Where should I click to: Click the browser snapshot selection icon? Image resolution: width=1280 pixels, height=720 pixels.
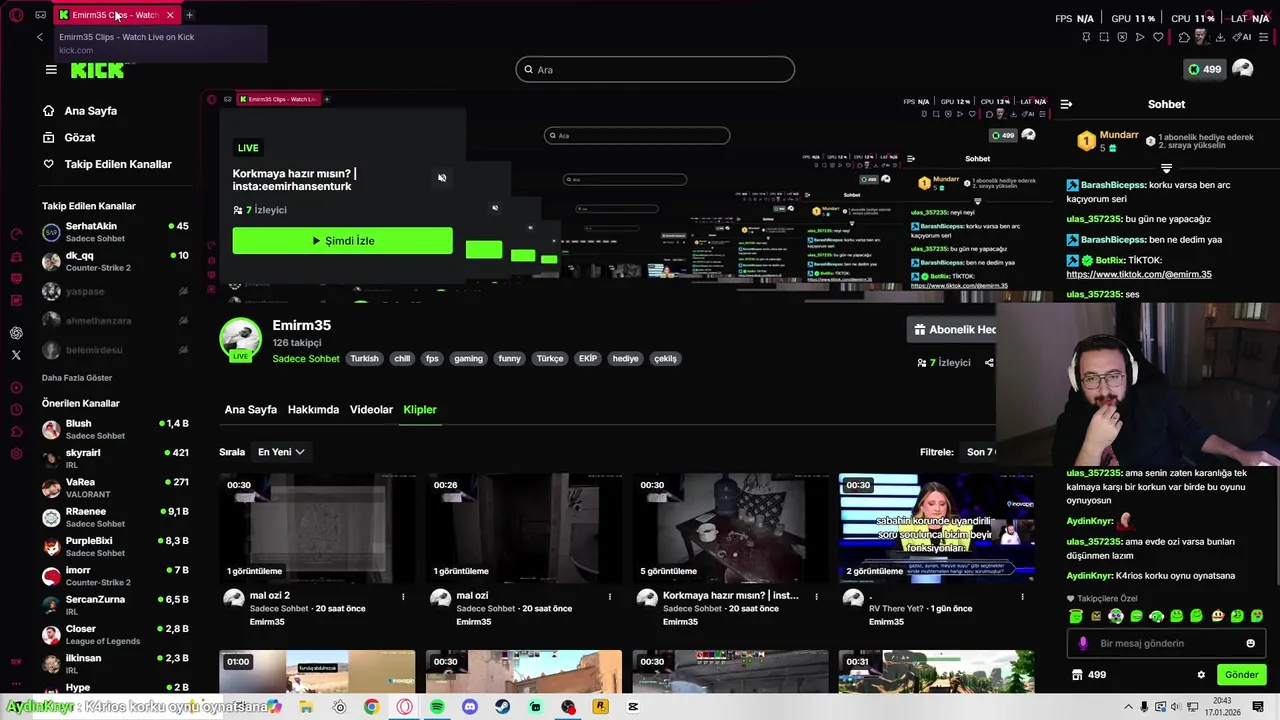click(x=1104, y=37)
